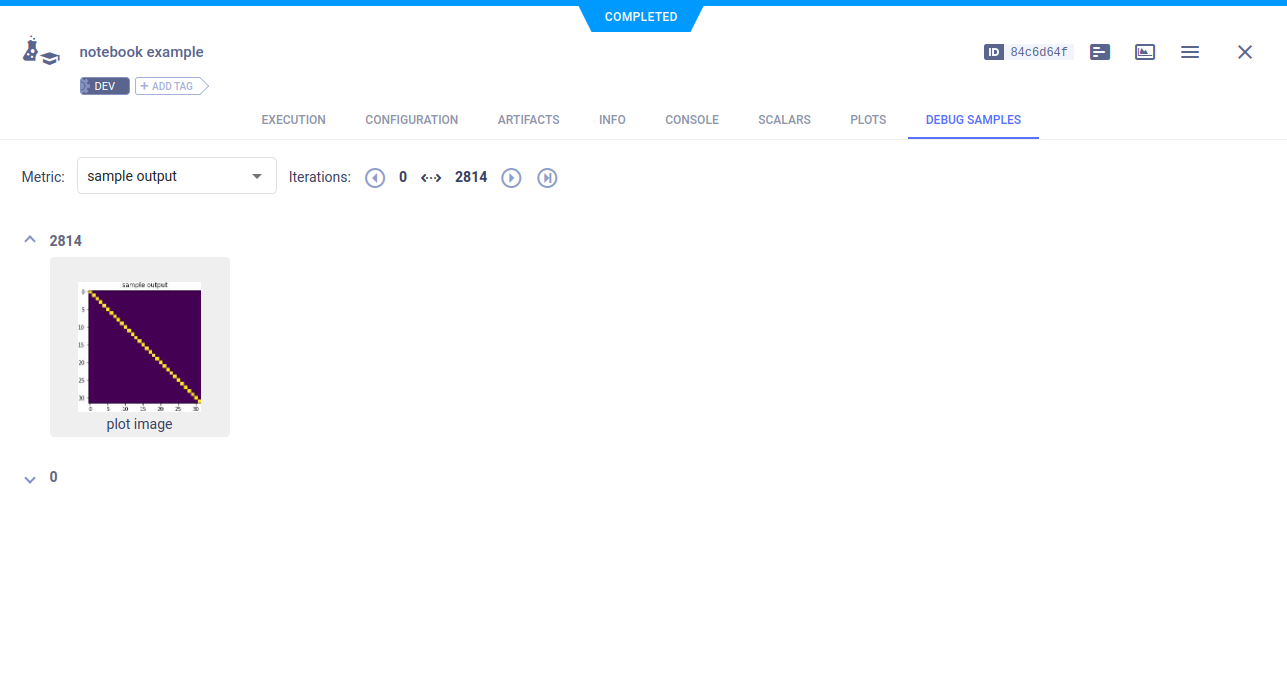Click the Add Tag button
This screenshot has width=1287, height=682.
[x=168, y=86]
